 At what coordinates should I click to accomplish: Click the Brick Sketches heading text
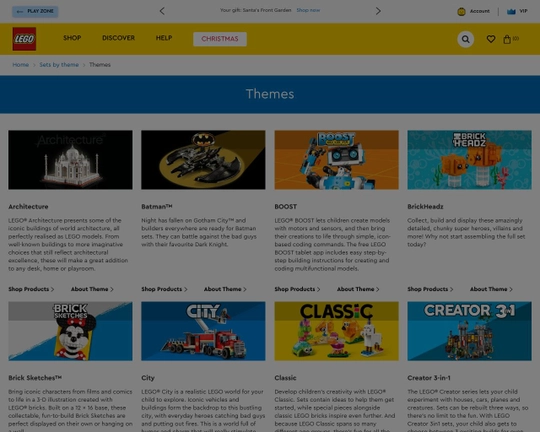35,378
